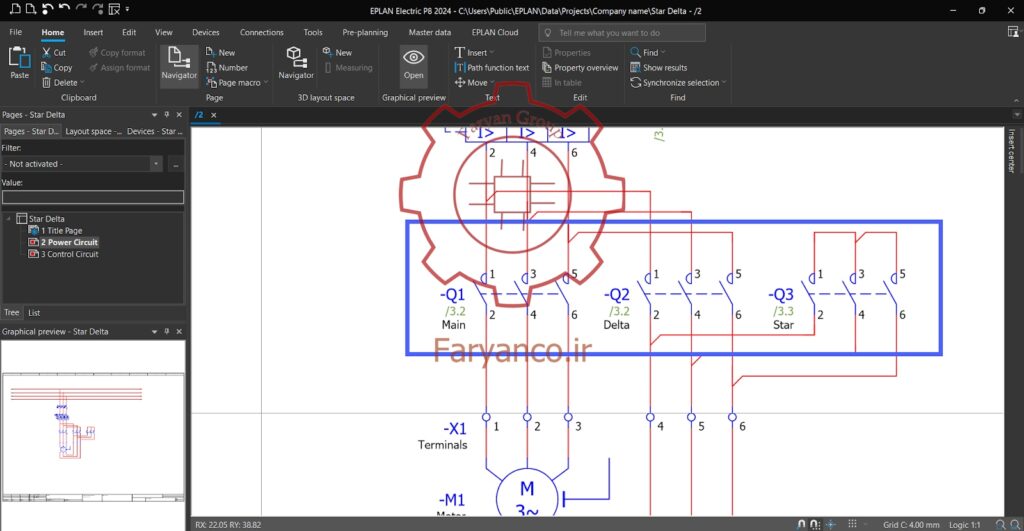Screen dimensions: 1024x531
Task: Click the Synchronize selection icon
Action: coord(635,82)
